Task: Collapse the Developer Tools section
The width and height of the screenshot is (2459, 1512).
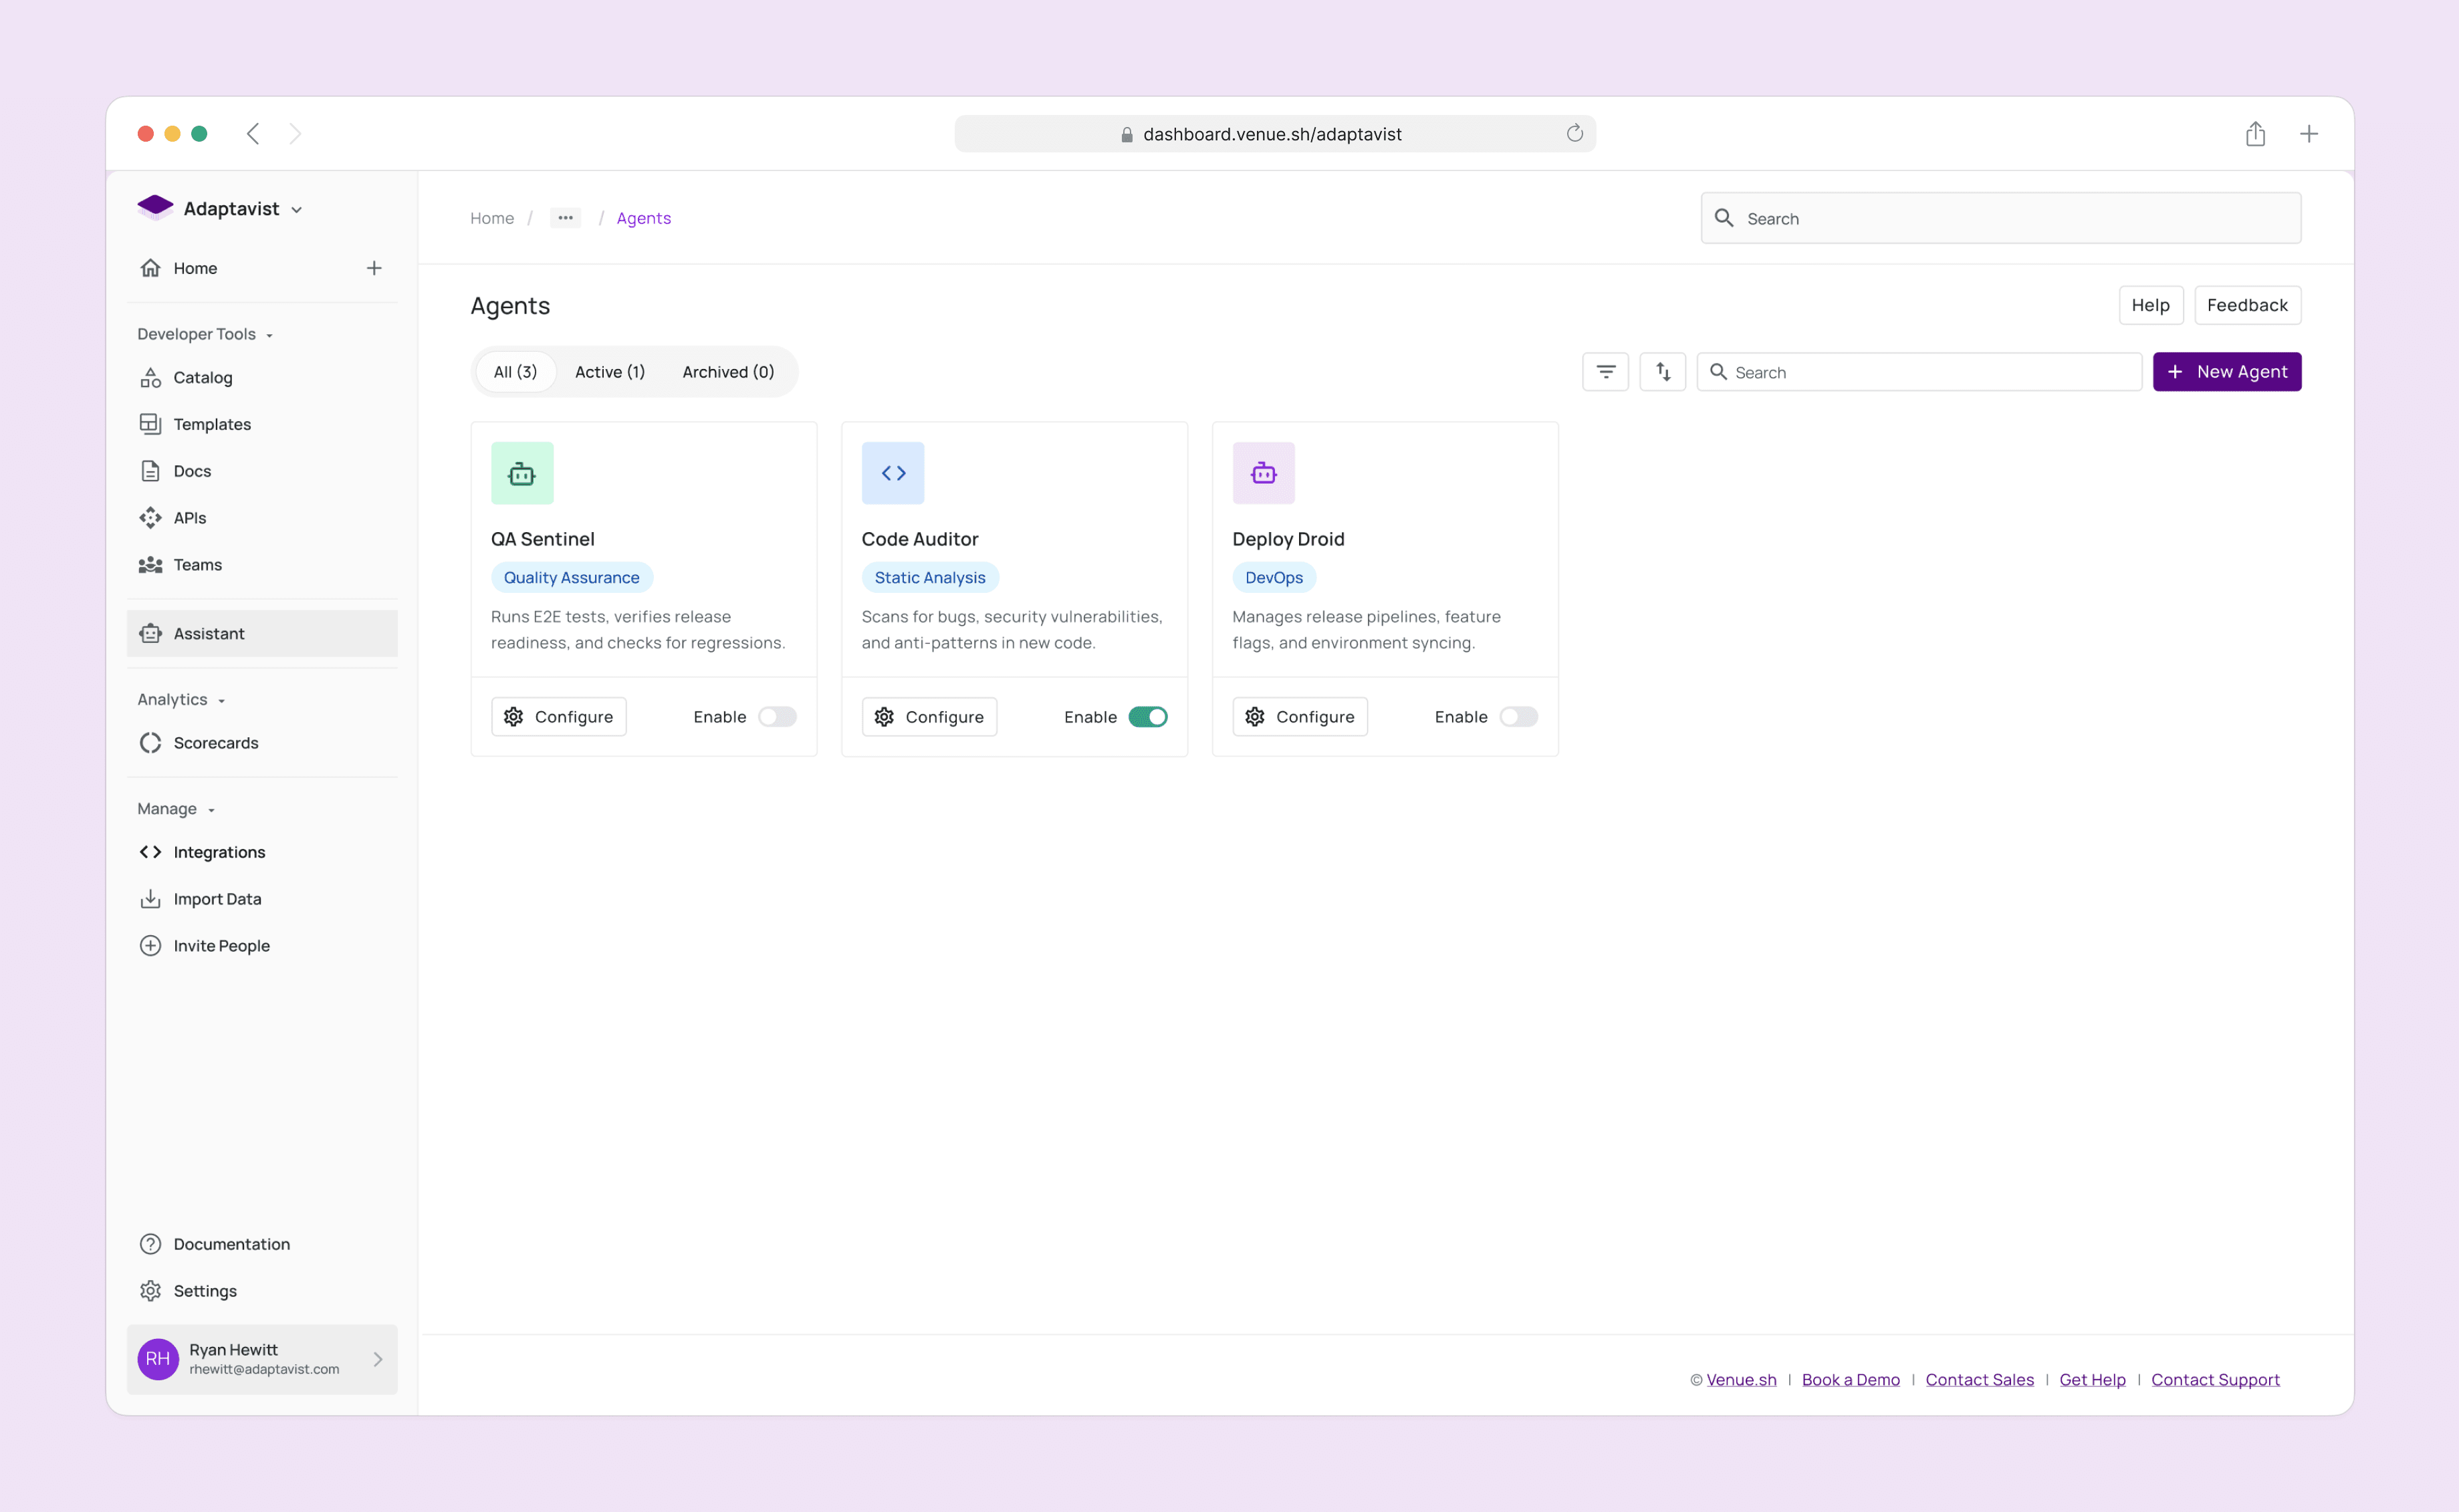Action: tap(205, 334)
